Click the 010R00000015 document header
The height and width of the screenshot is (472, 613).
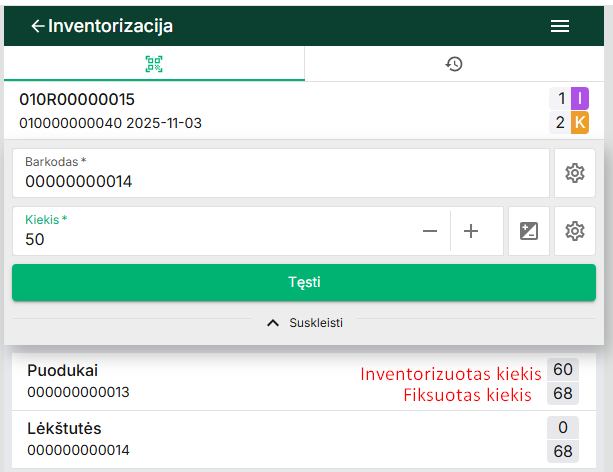[77, 100]
